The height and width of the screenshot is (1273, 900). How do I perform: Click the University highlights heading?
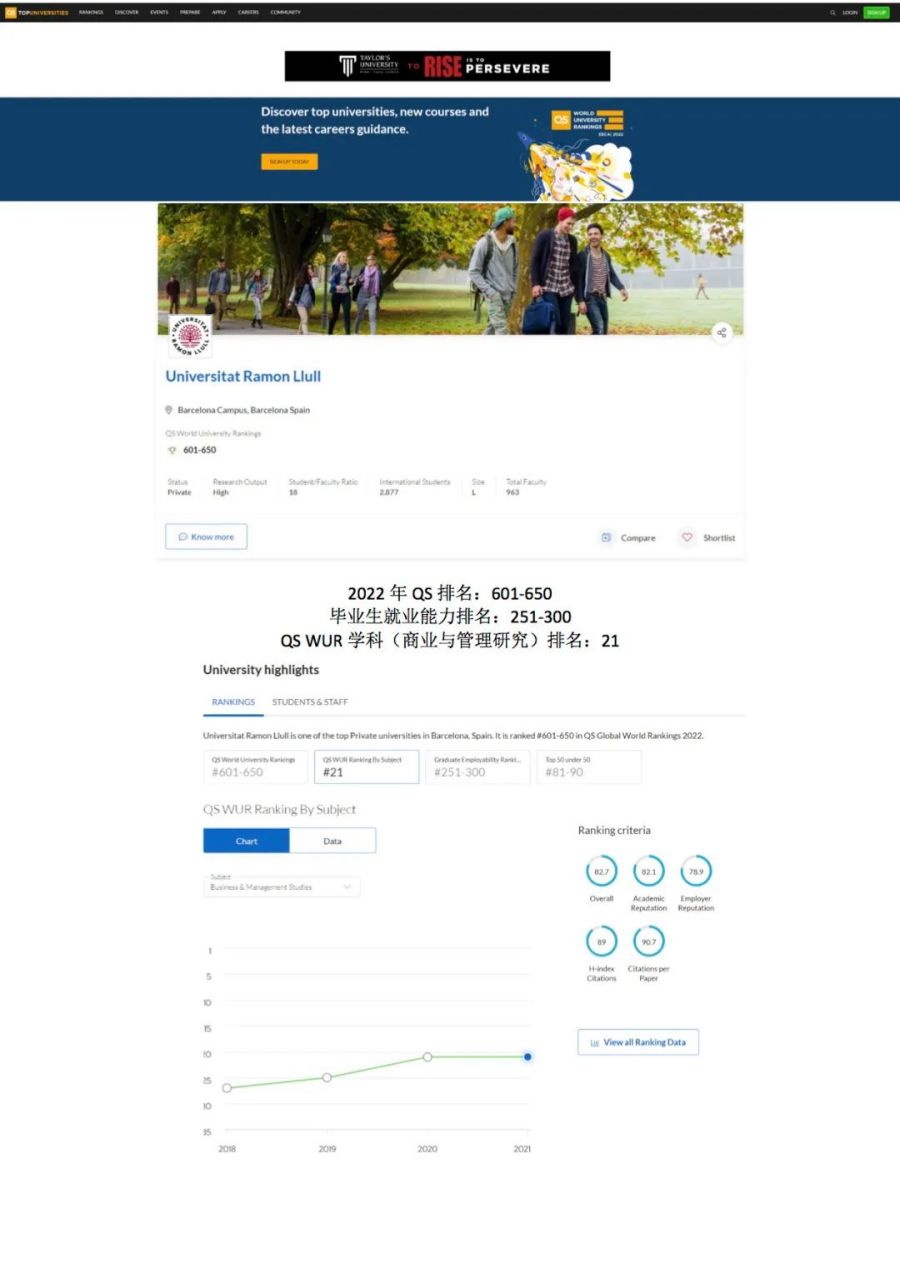pos(261,670)
